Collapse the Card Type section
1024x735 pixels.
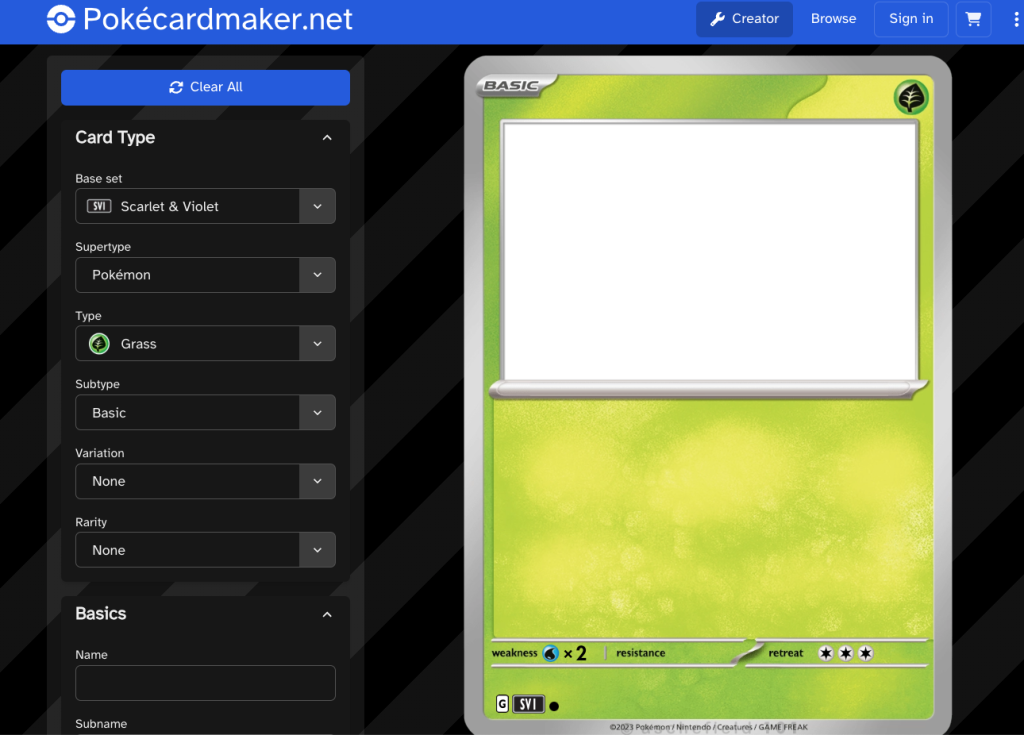tap(327, 138)
